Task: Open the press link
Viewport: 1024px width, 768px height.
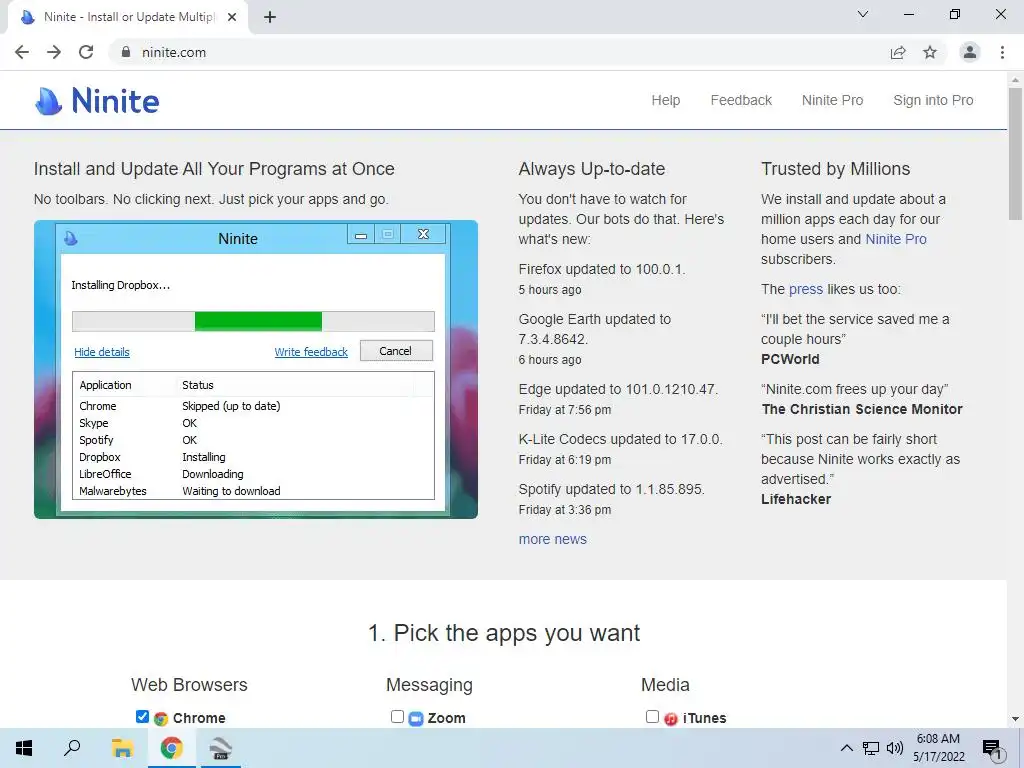Action: pyautogui.click(x=806, y=289)
